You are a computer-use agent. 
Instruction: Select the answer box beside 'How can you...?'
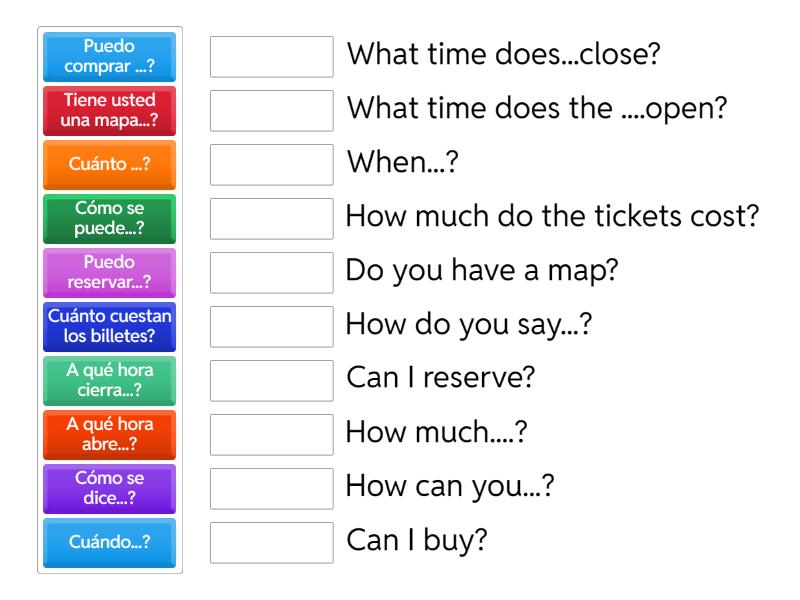[x=271, y=489]
